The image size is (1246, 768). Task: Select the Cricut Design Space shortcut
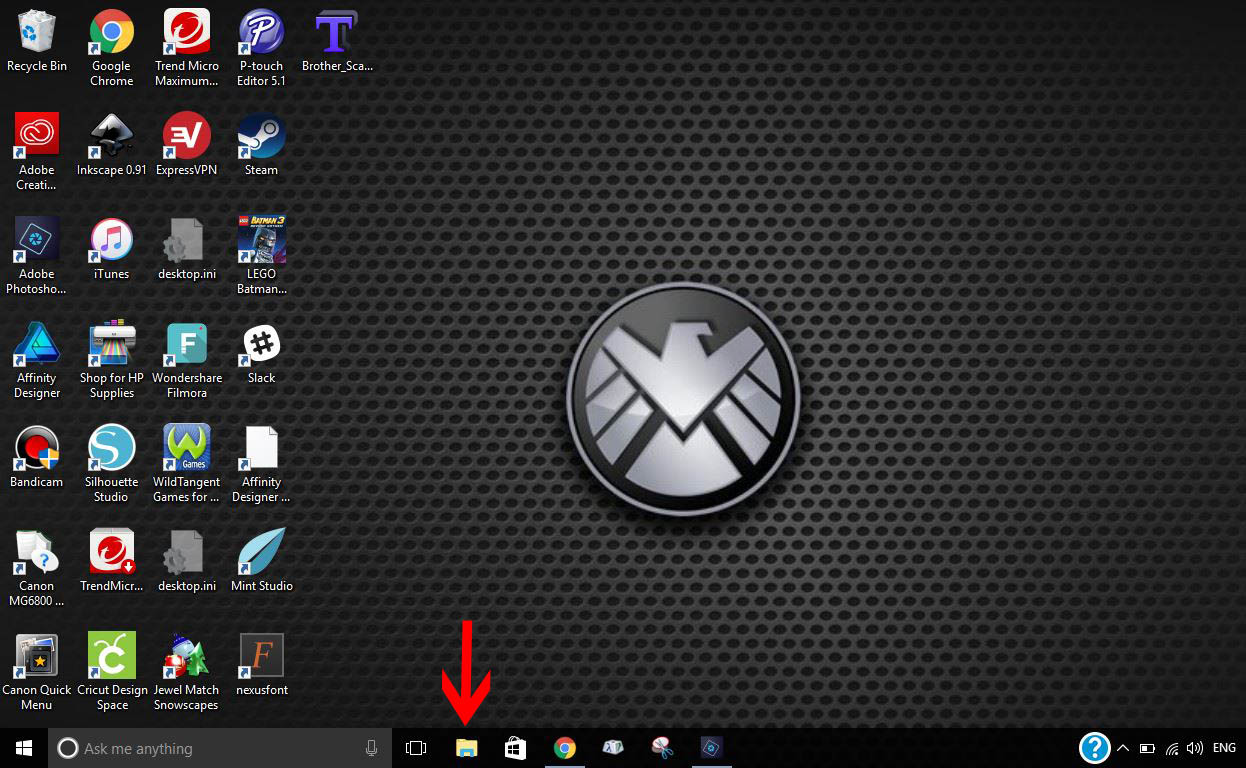tap(111, 671)
